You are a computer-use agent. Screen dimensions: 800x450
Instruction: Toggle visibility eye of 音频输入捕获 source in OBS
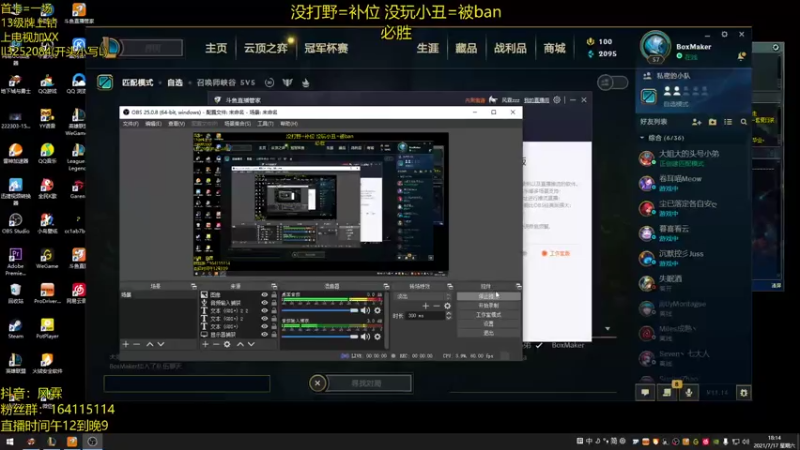point(264,303)
